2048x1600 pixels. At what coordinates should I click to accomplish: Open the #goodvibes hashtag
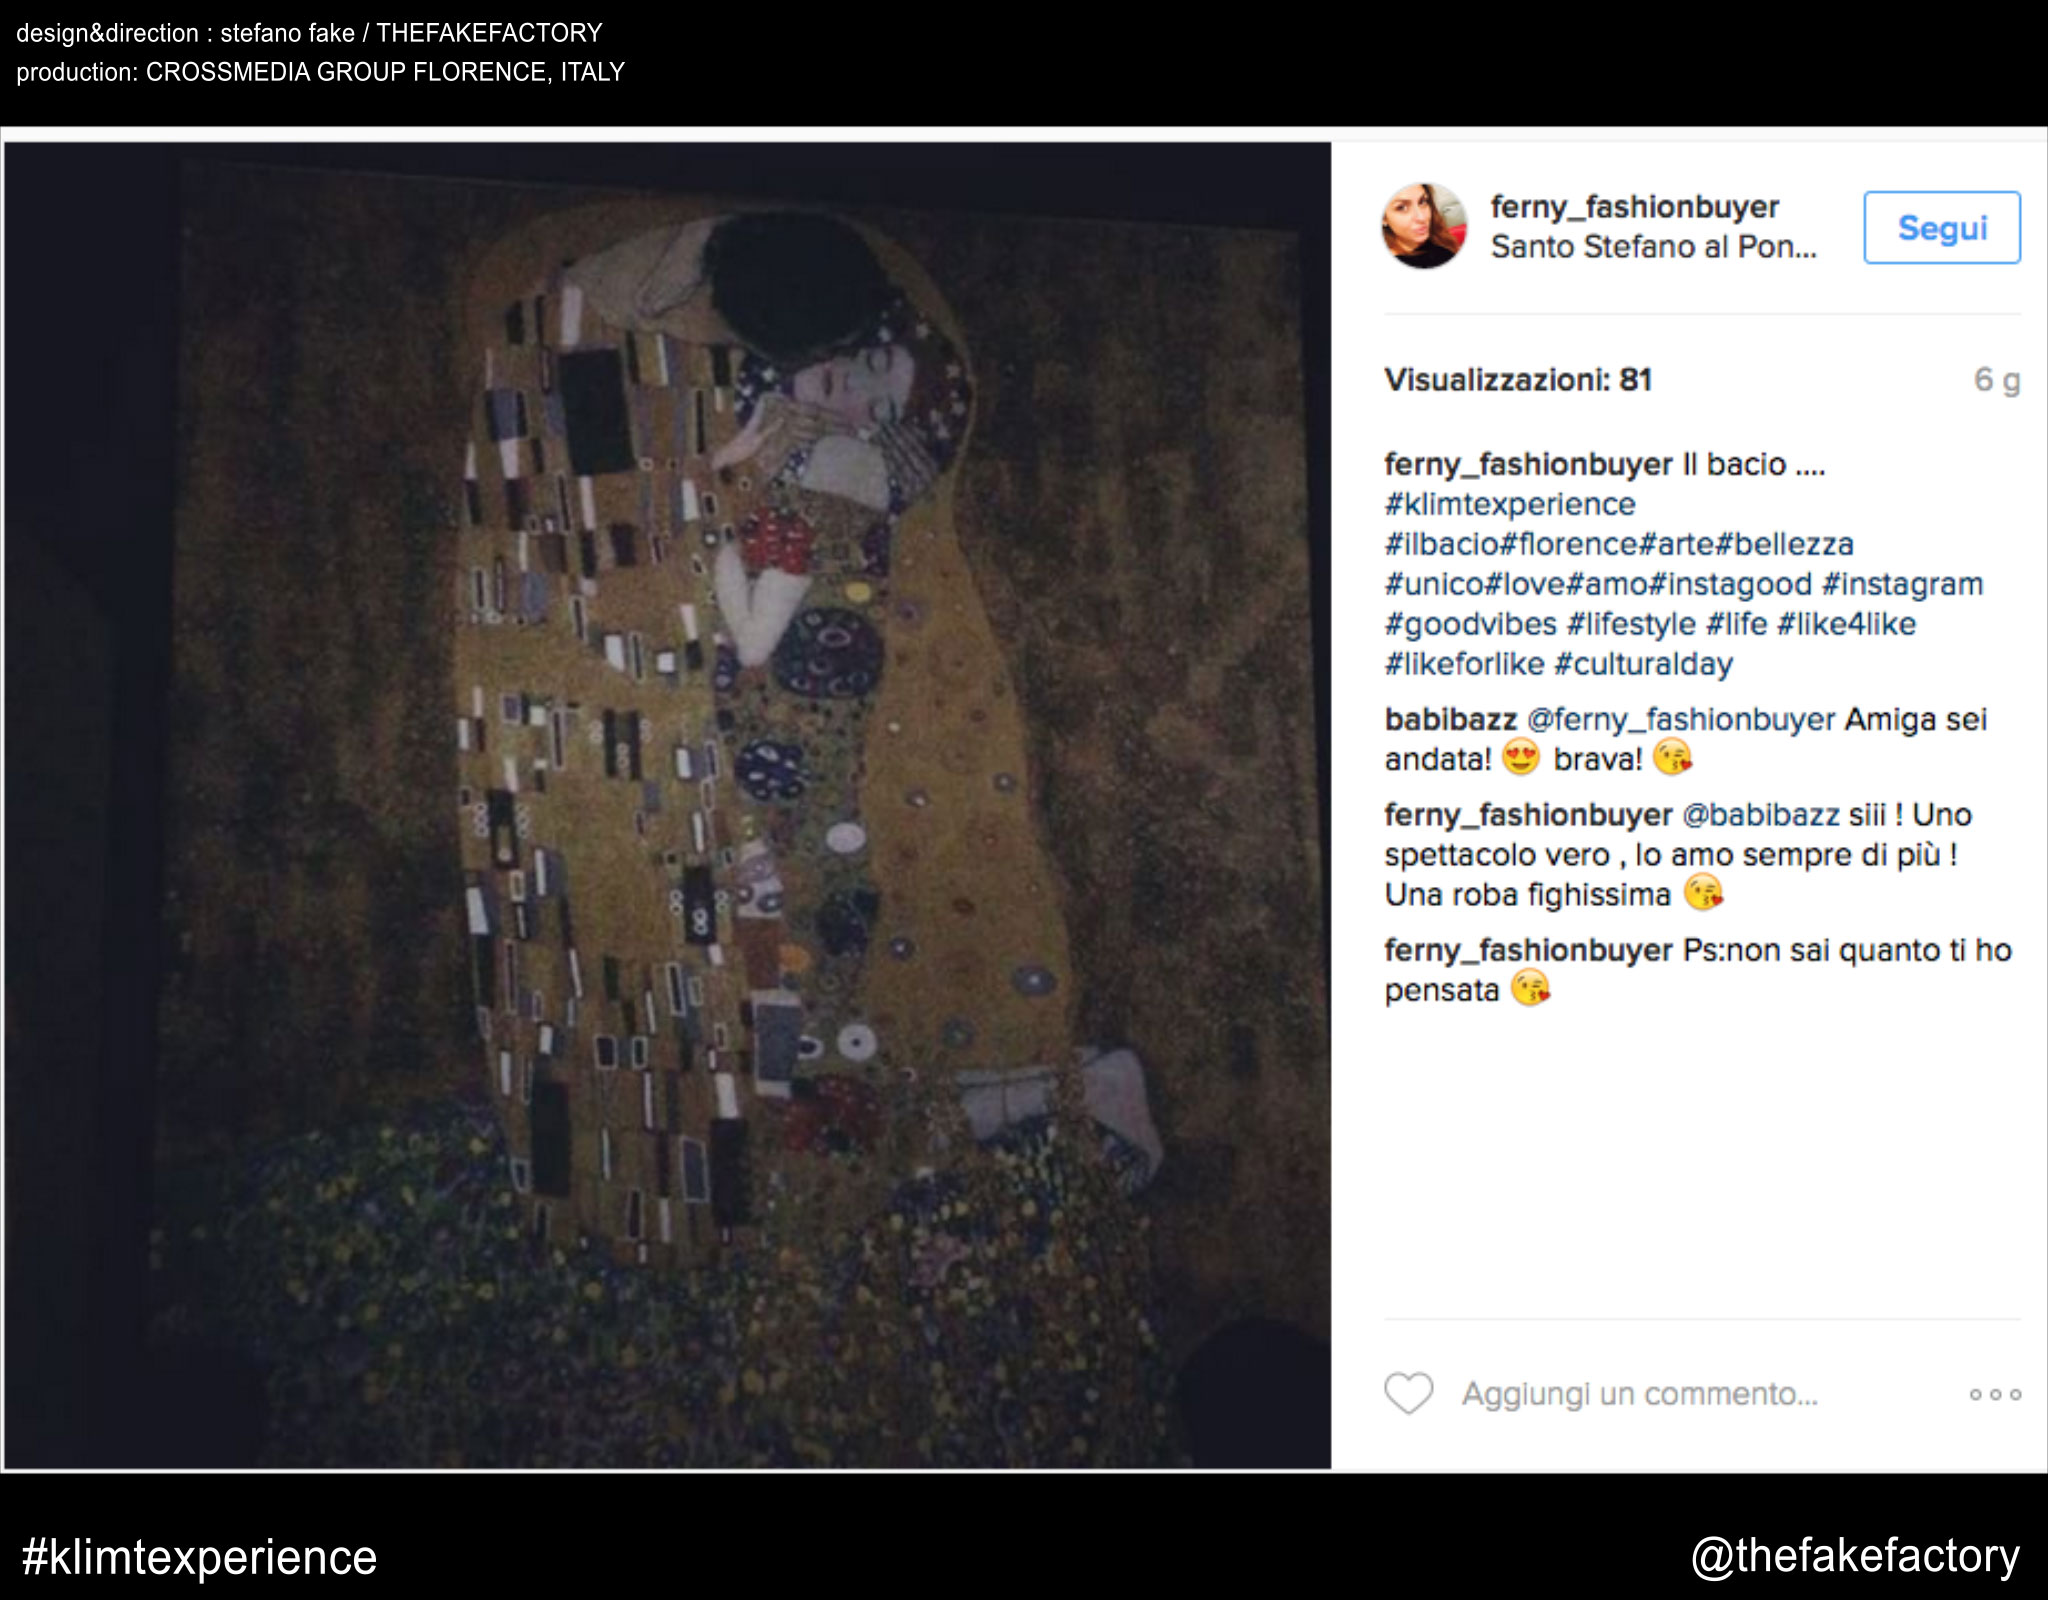point(1470,624)
